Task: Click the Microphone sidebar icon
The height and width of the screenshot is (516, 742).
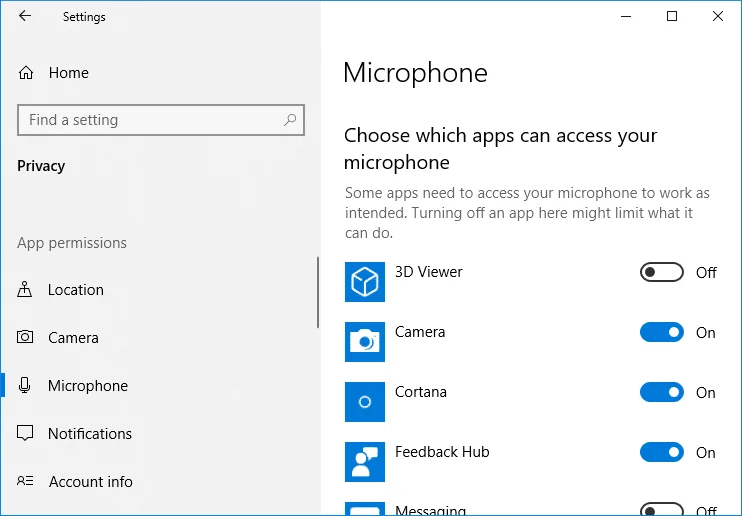Action: click(25, 385)
